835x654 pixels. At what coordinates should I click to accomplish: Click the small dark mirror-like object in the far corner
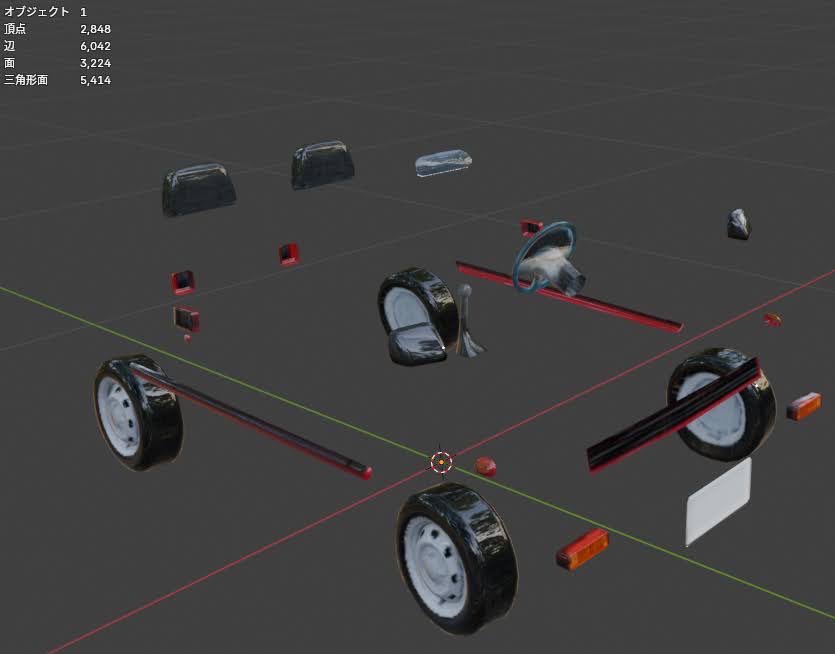740,224
